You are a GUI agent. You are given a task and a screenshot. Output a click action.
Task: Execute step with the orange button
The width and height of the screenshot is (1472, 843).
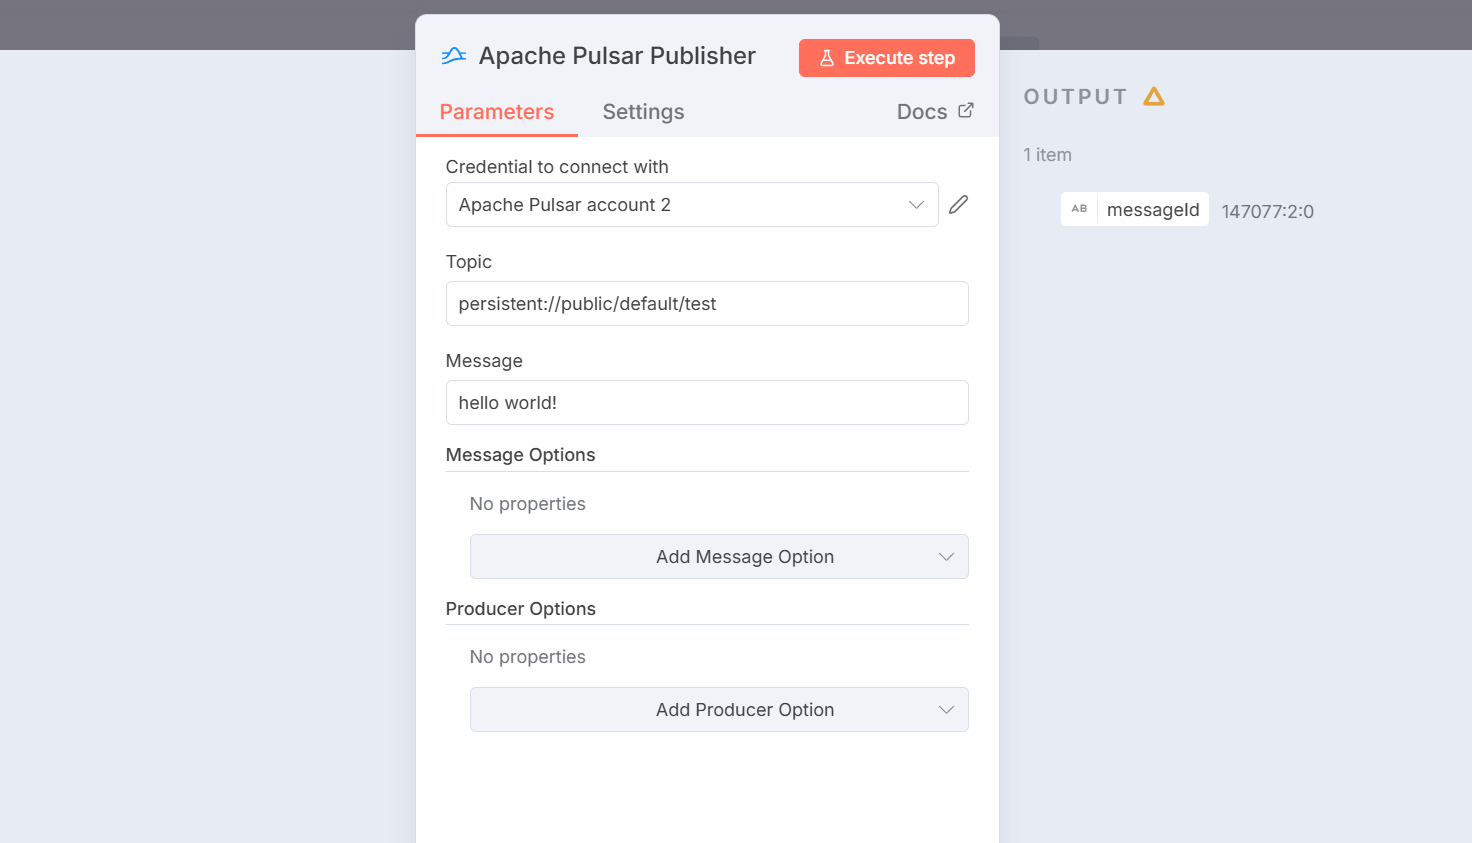tap(887, 58)
